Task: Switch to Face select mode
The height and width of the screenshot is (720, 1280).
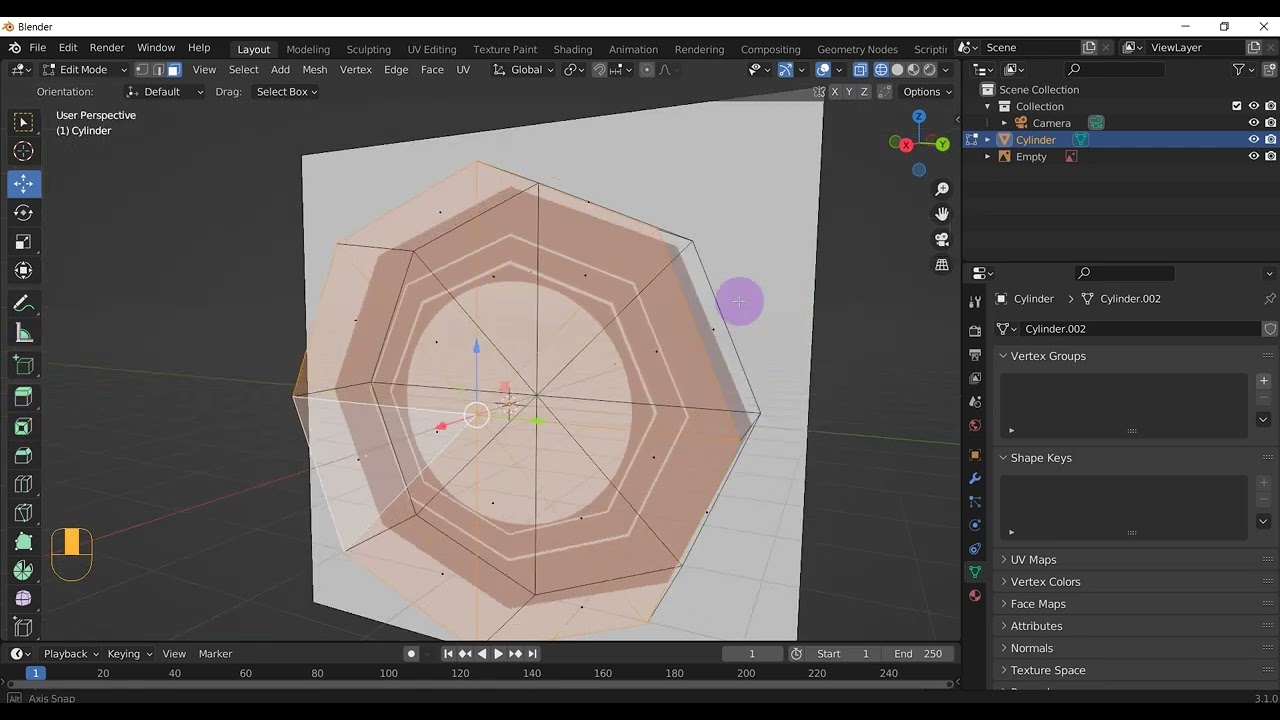Action: tap(174, 70)
